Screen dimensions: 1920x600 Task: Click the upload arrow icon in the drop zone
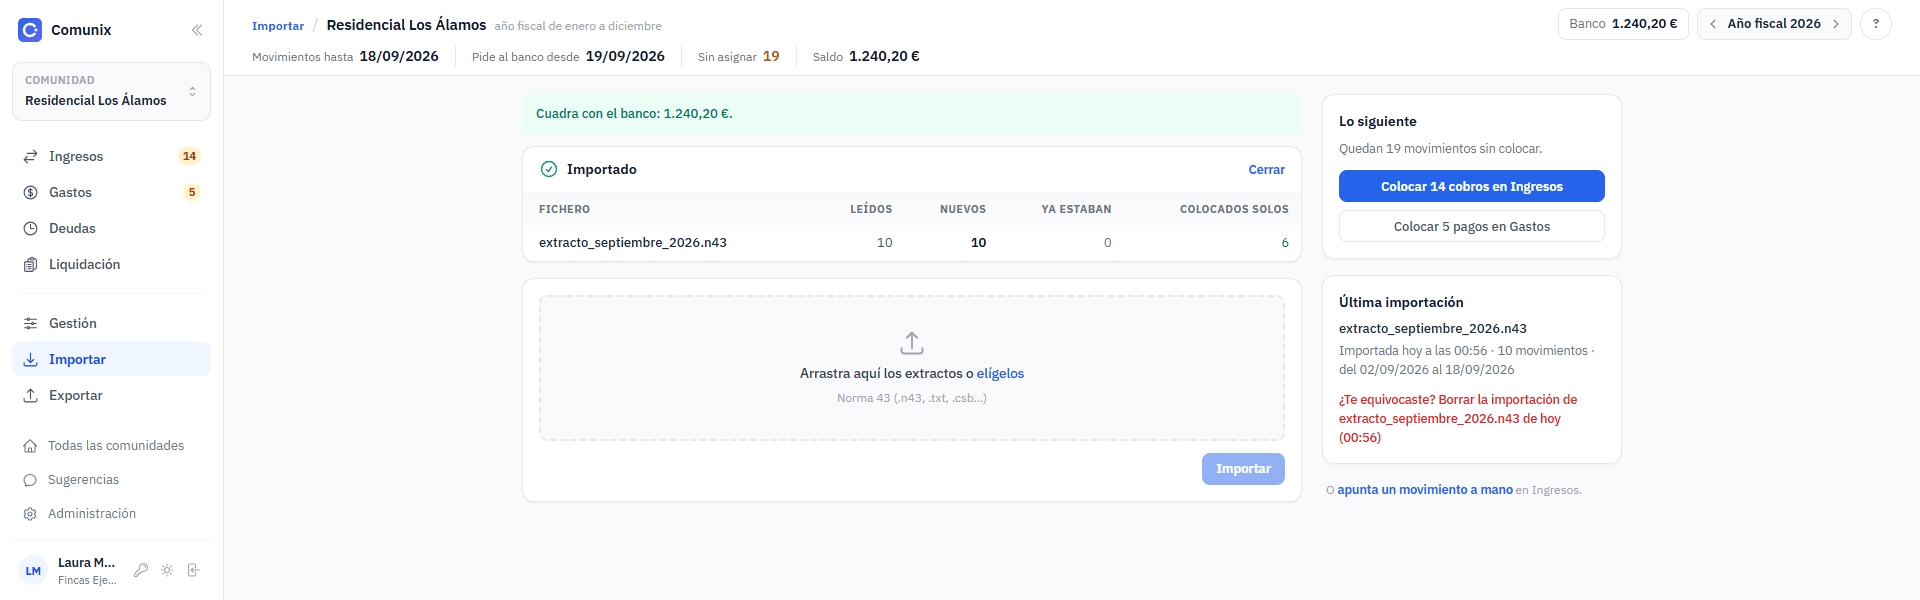[912, 343]
